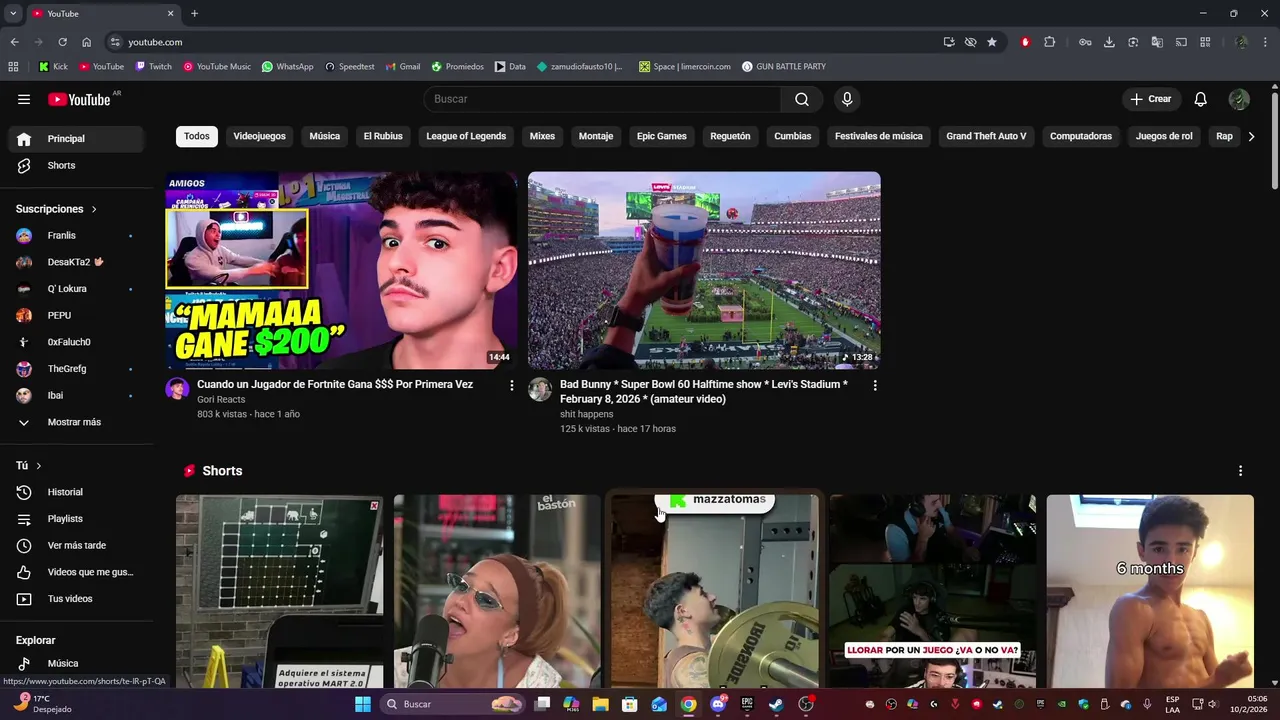Viewport: 1280px width, 720px height.
Task: Start voice search with the microphone icon
Action: tap(847, 99)
